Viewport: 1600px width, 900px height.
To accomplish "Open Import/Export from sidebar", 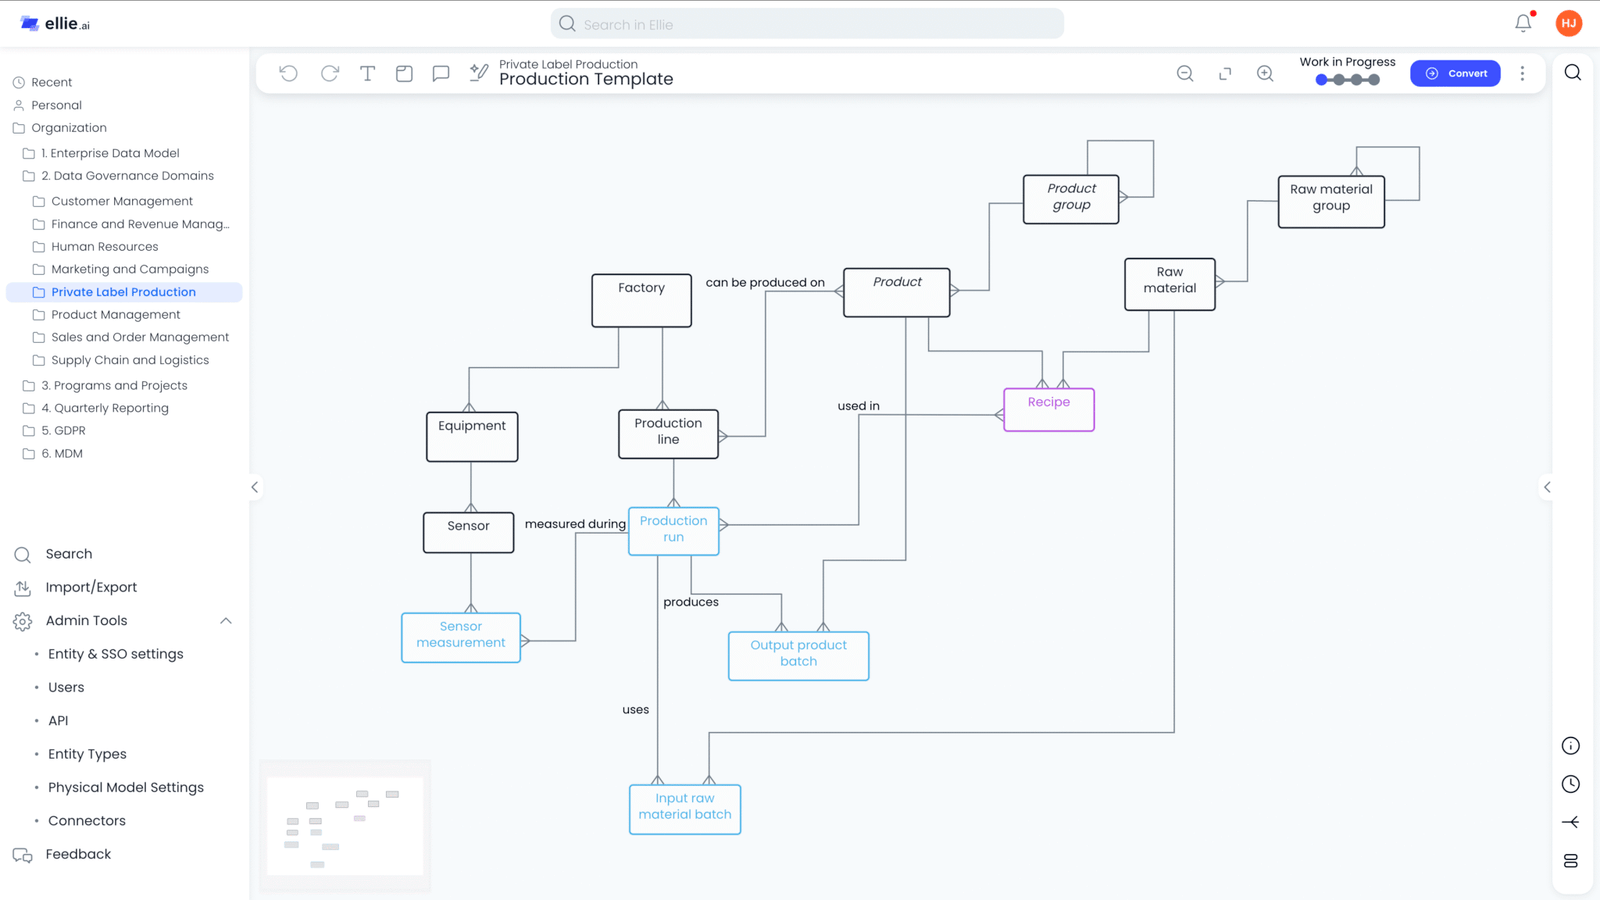I will [91, 587].
